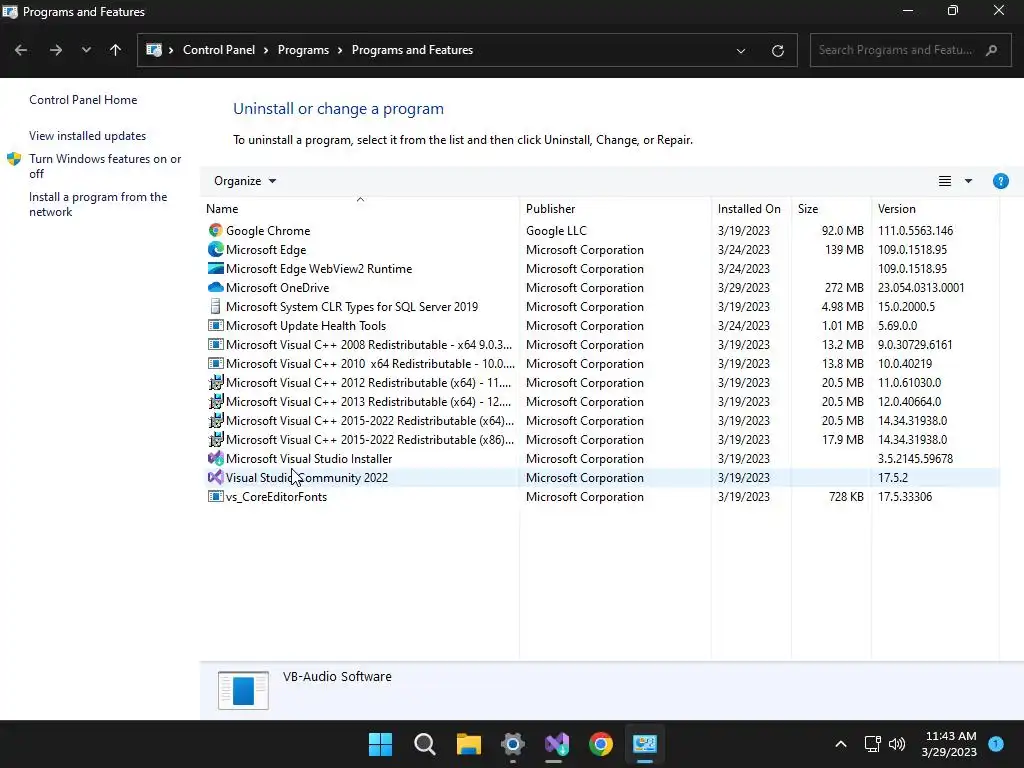This screenshot has width=1024, height=768.
Task: Open recent locations dropdown arrow
Action: click(x=86, y=50)
